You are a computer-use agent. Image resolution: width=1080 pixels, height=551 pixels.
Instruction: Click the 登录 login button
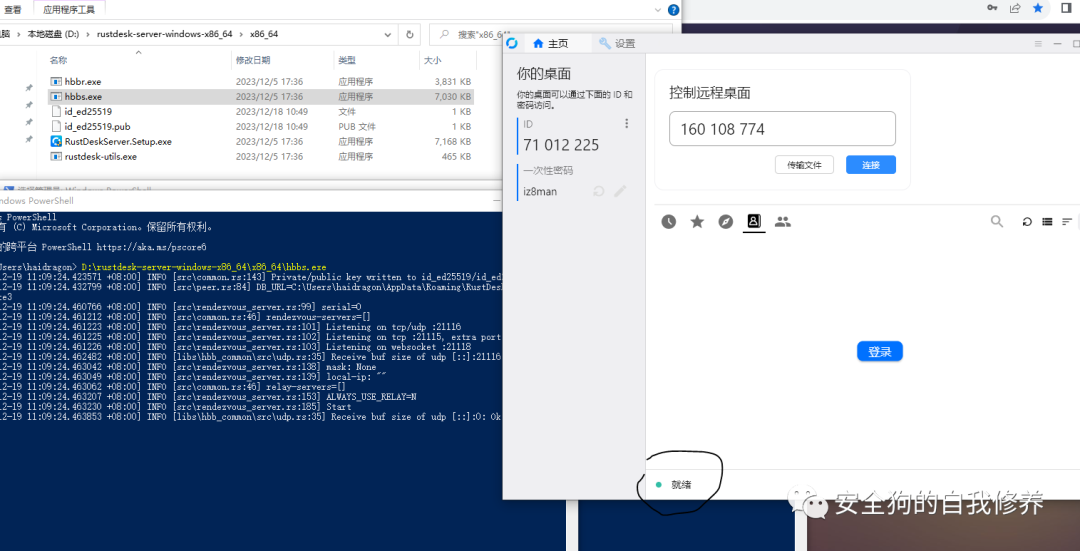(x=880, y=351)
